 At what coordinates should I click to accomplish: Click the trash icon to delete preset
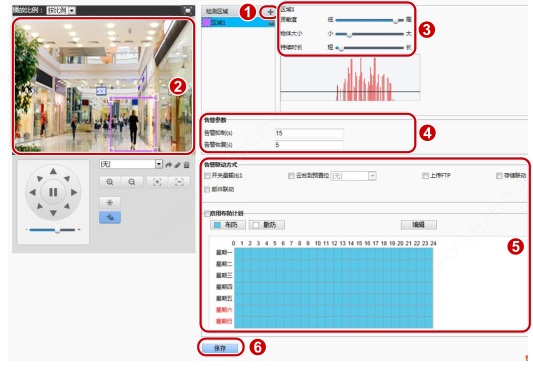186,165
